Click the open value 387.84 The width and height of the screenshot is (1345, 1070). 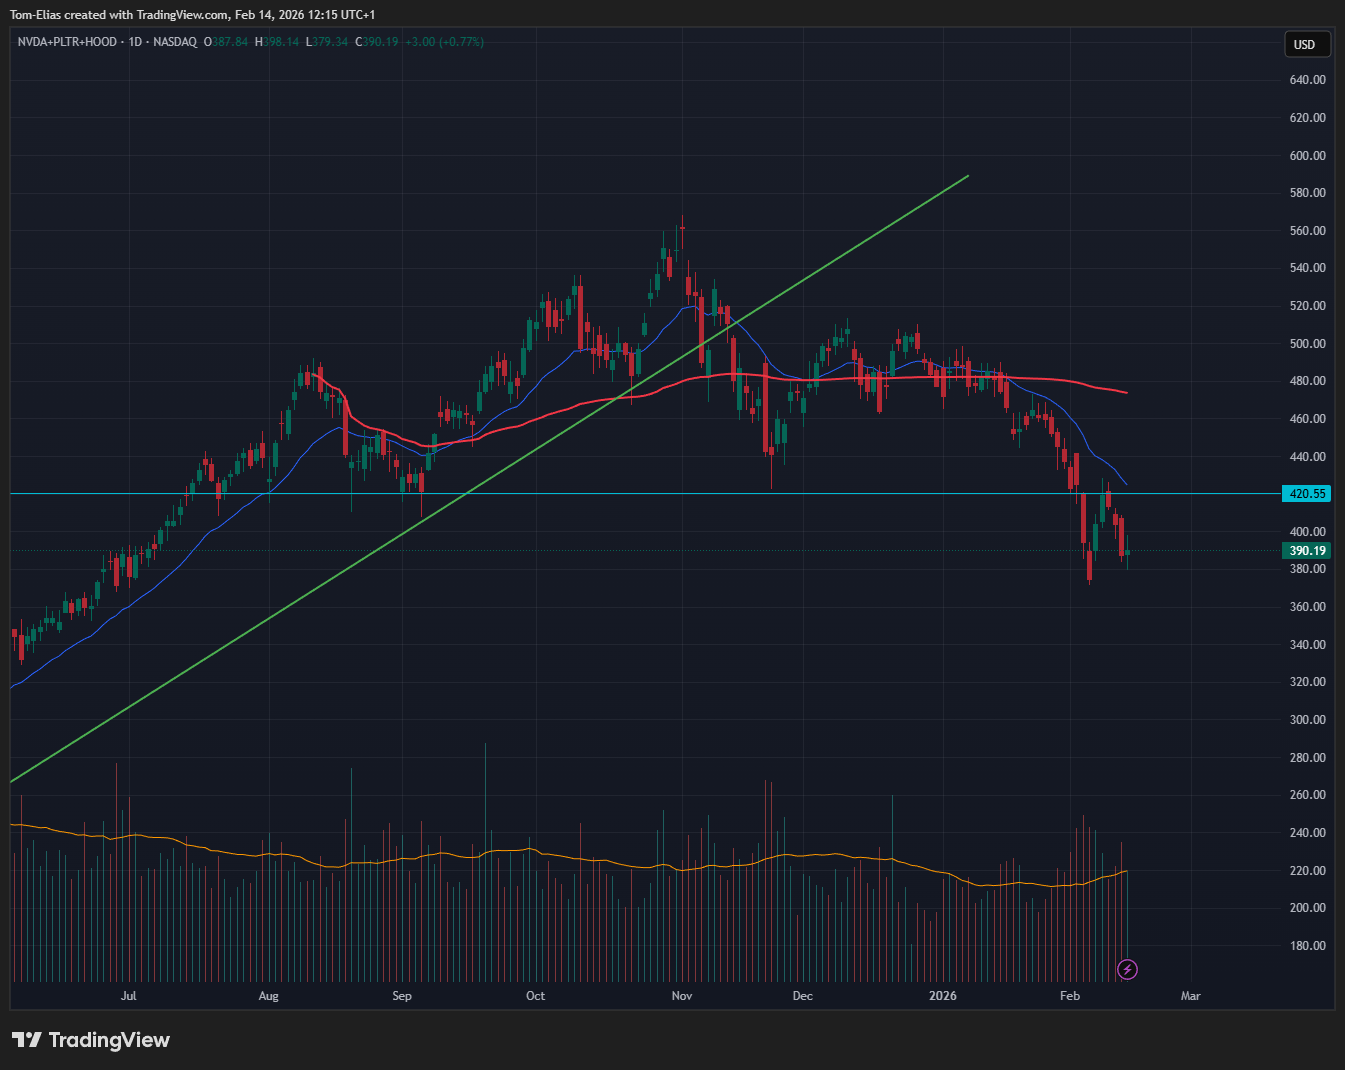[x=230, y=42]
